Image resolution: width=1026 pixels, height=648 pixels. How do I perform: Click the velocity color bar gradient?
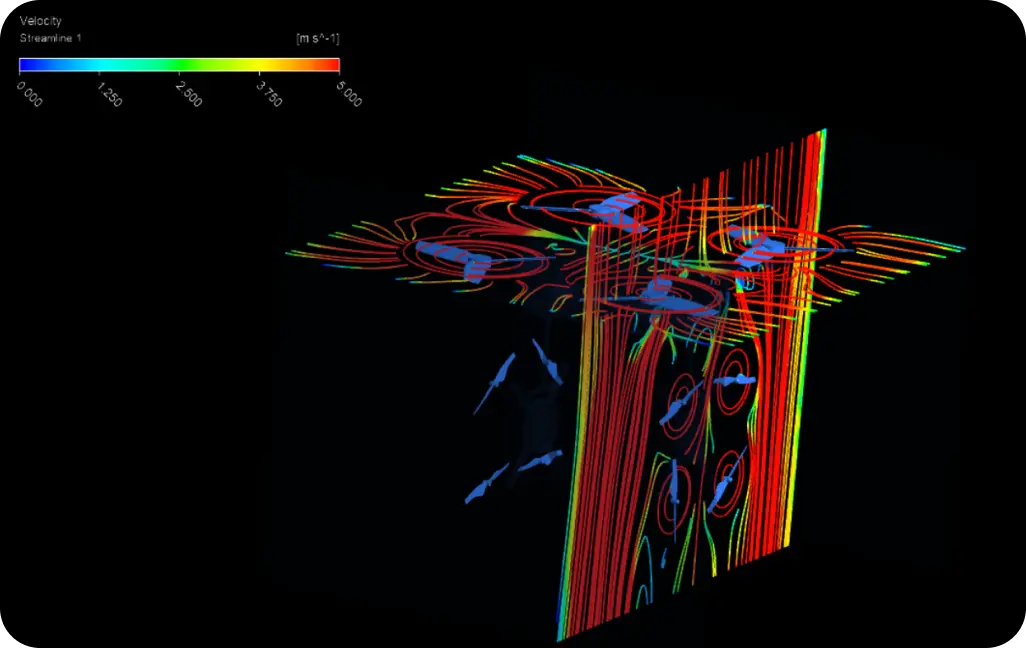click(x=180, y=62)
